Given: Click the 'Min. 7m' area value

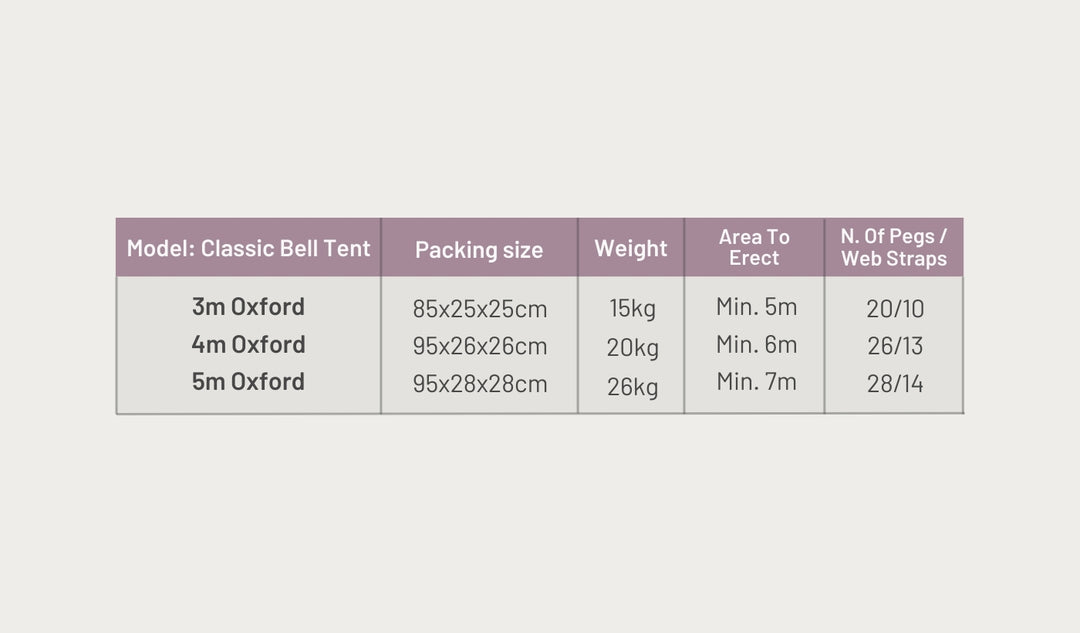Looking at the screenshot, I should click(756, 381).
